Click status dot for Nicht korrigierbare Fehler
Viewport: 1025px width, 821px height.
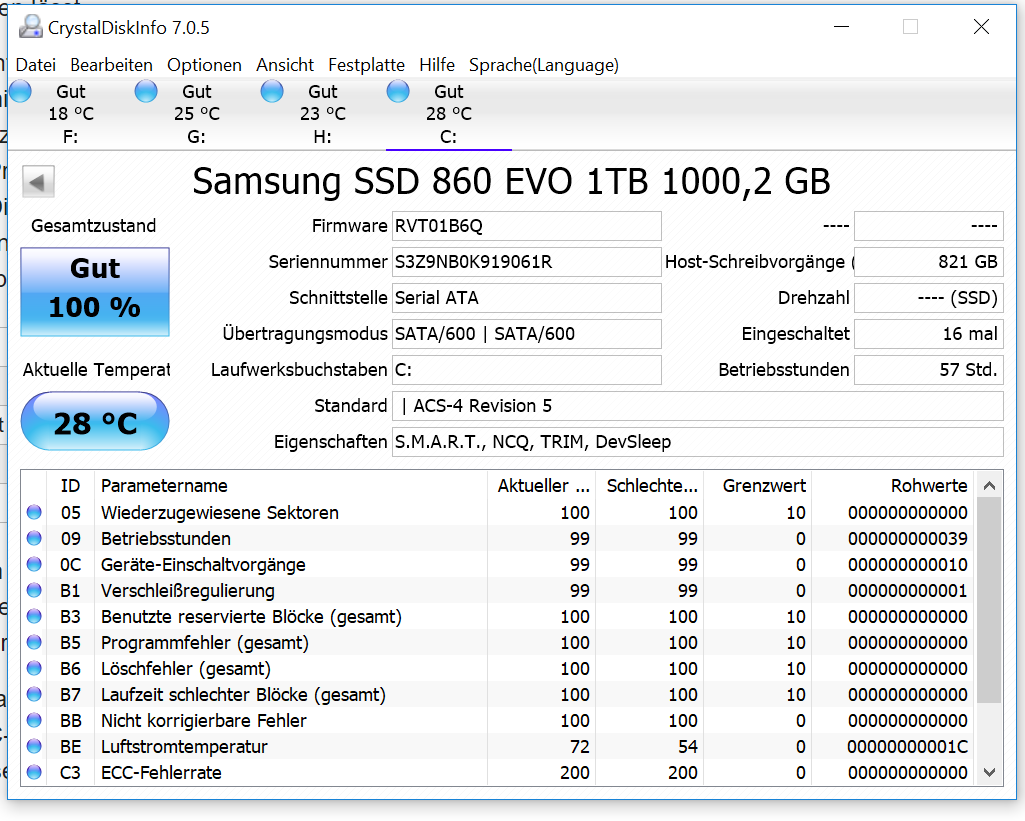tap(34, 720)
